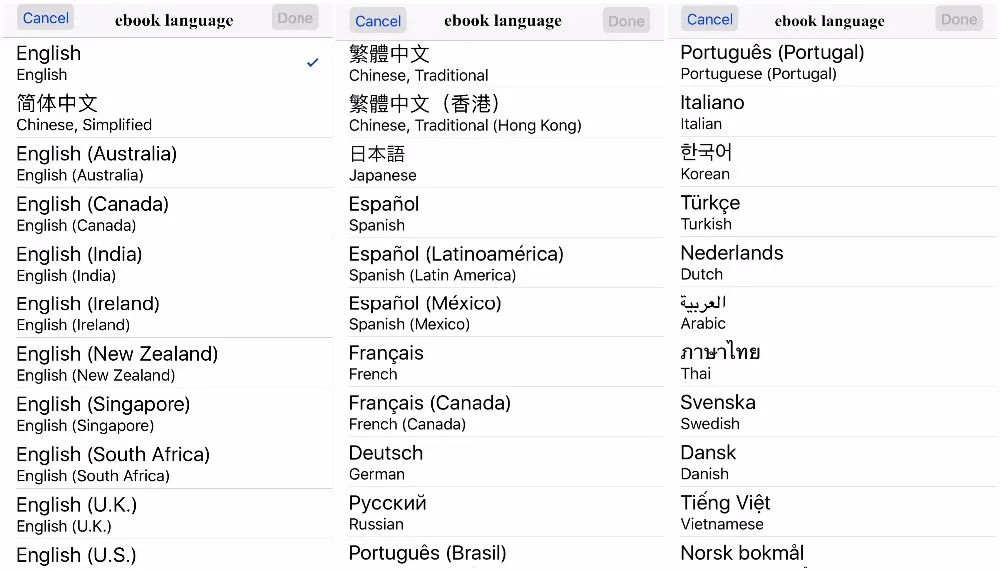The height and width of the screenshot is (571, 1000).
Task: Tap Done in the first language panel
Action: [x=295, y=18]
